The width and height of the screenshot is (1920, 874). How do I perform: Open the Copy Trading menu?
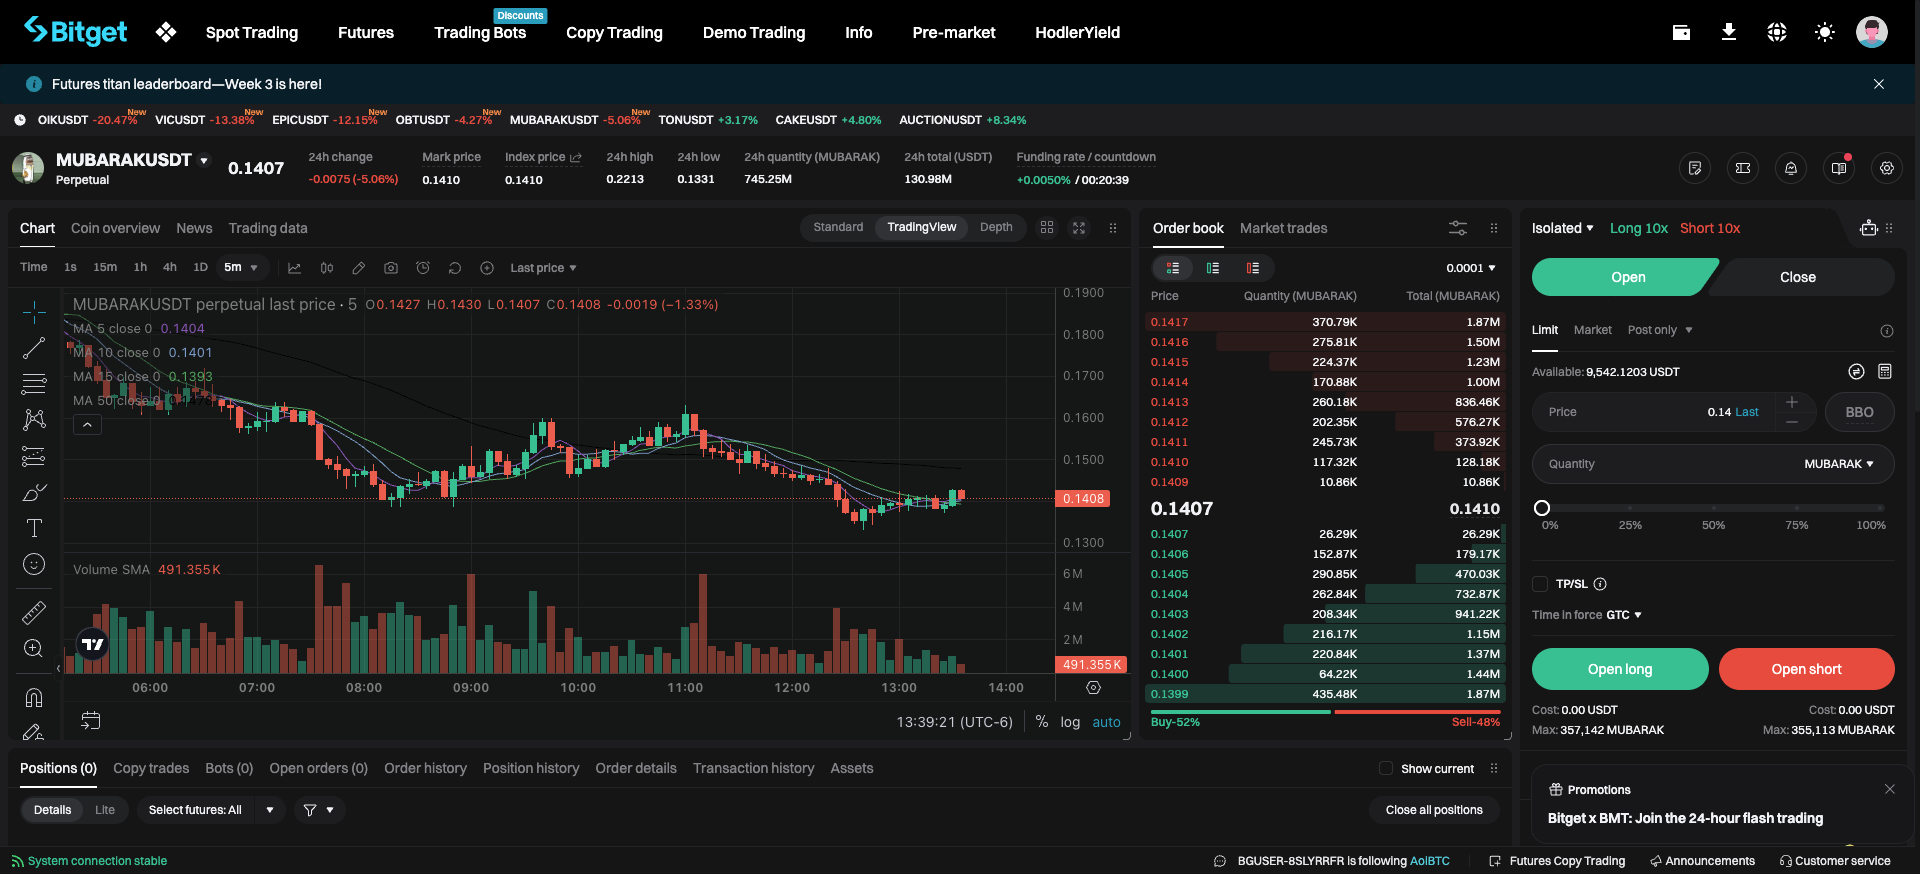click(614, 32)
